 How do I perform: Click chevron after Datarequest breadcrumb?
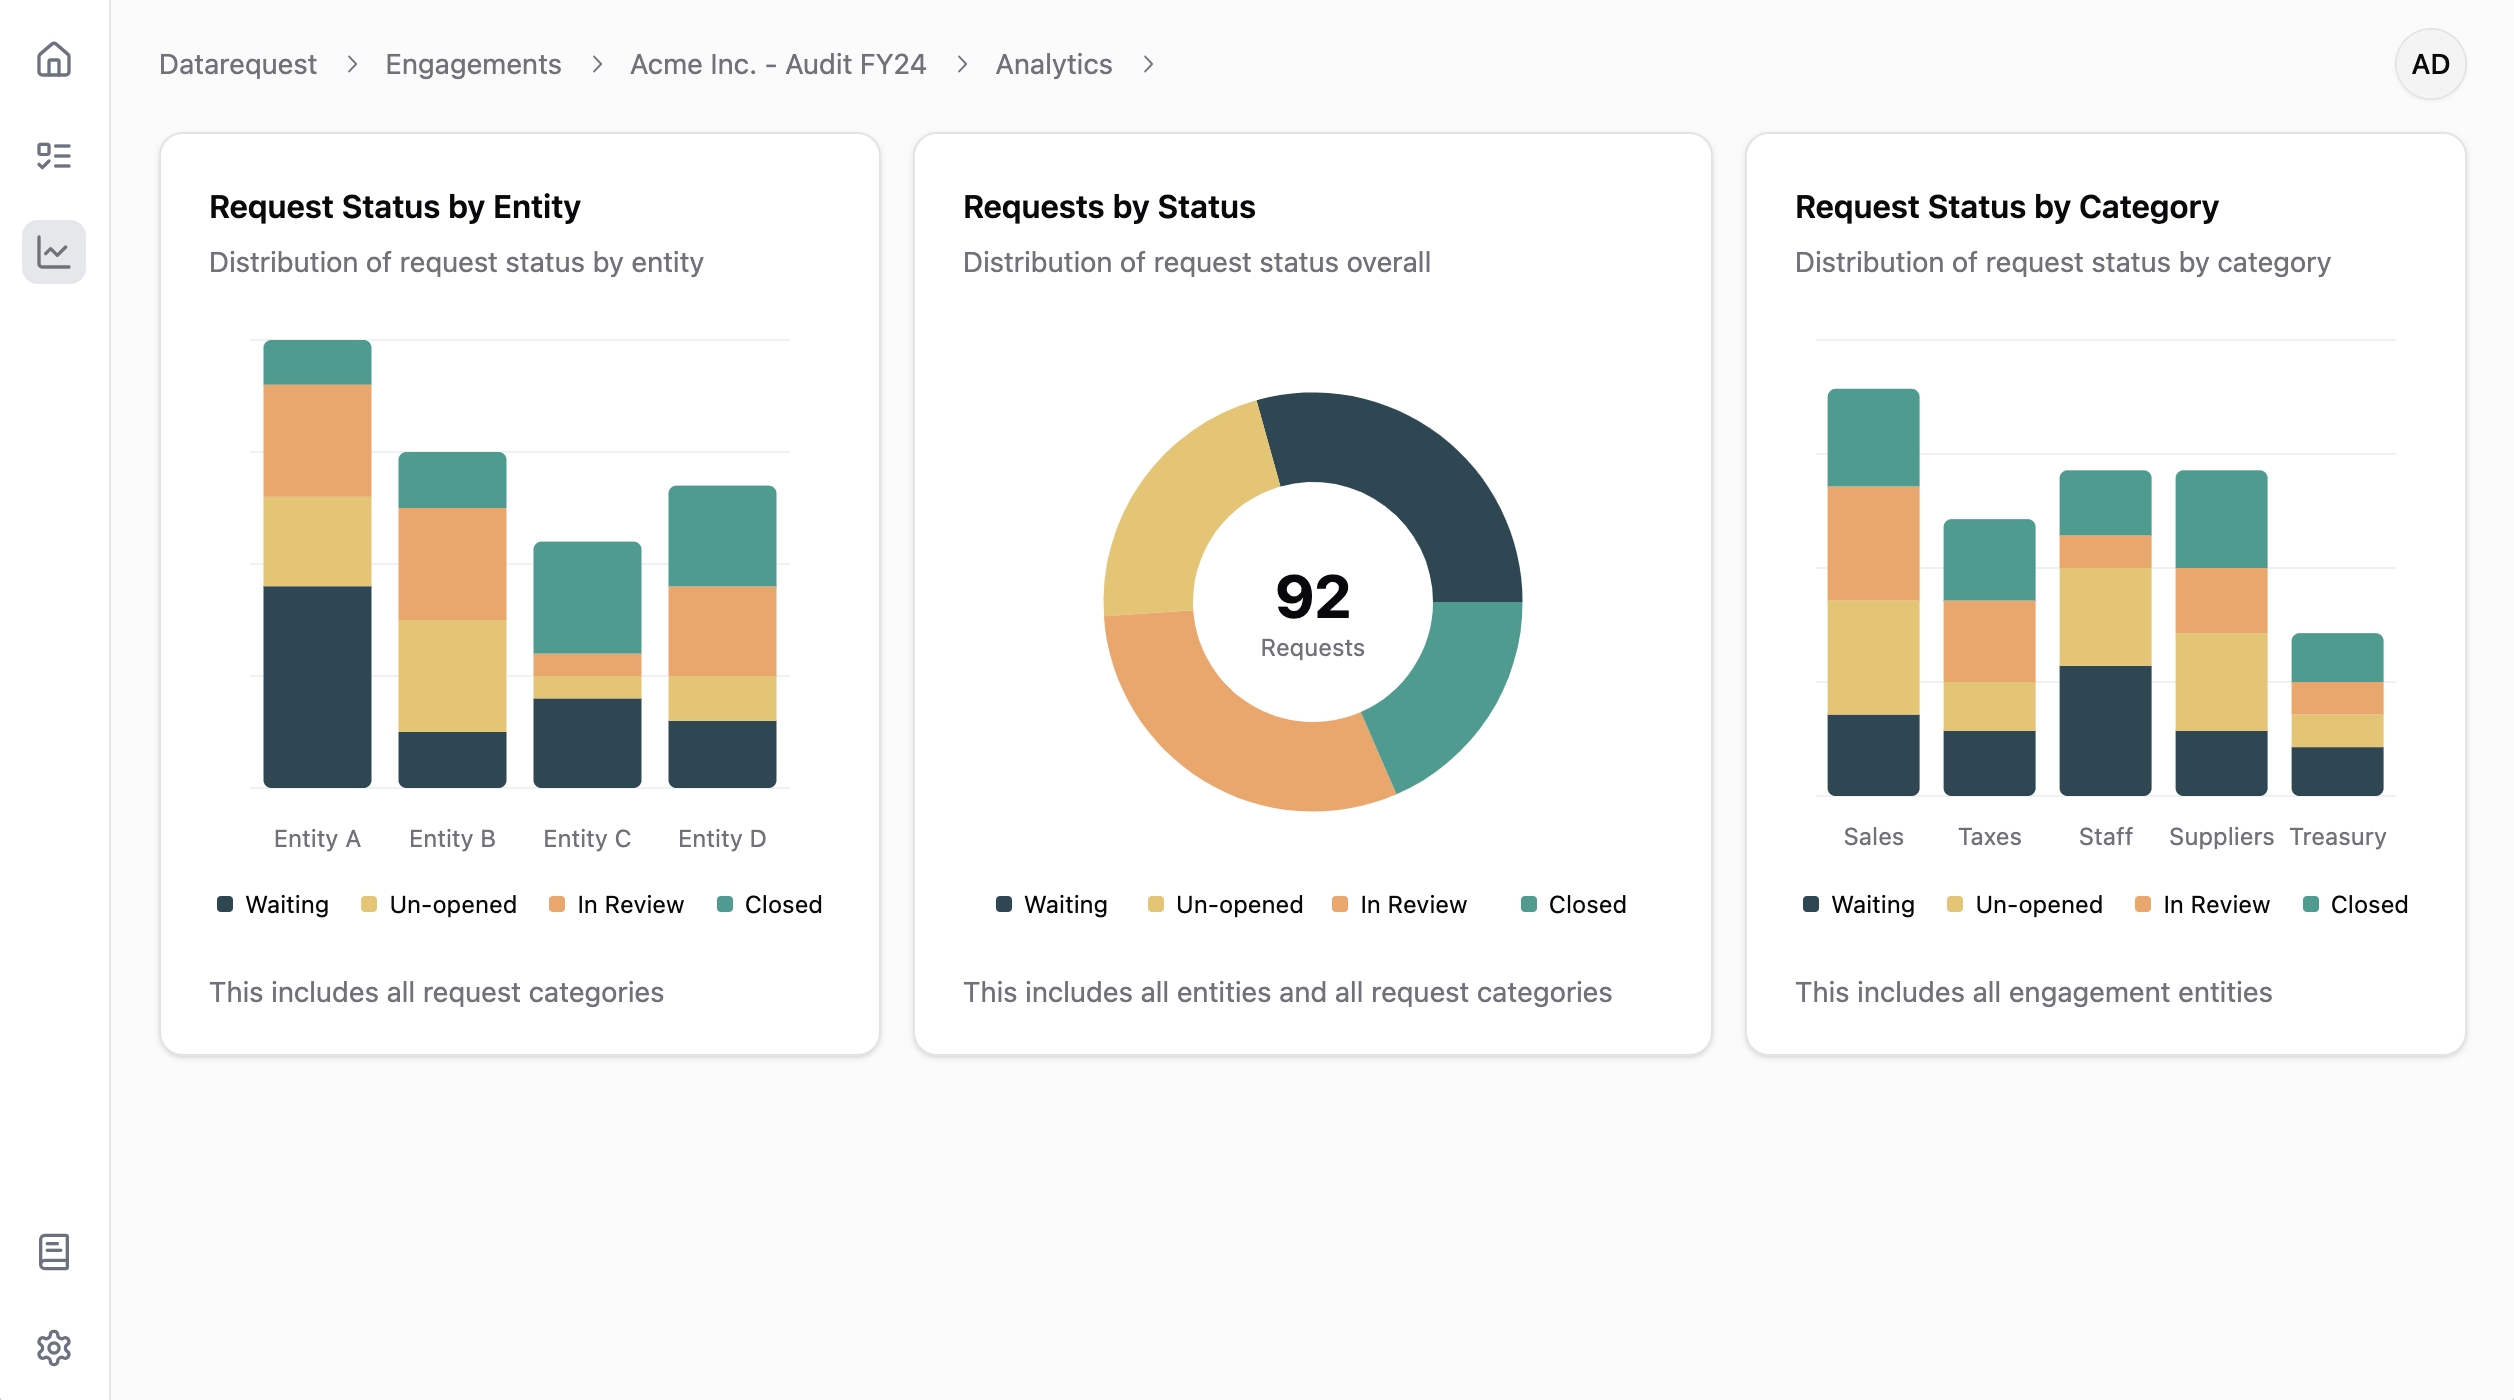[352, 64]
